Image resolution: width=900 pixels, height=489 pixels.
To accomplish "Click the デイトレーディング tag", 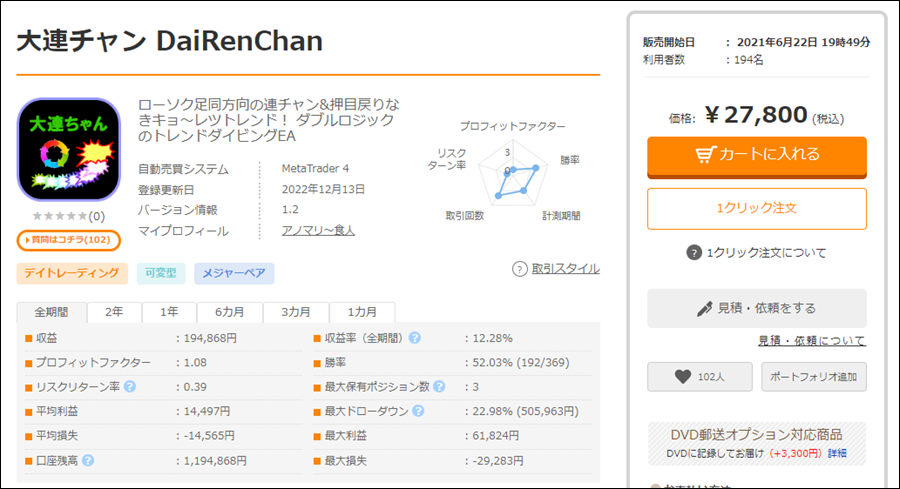I will [72, 273].
